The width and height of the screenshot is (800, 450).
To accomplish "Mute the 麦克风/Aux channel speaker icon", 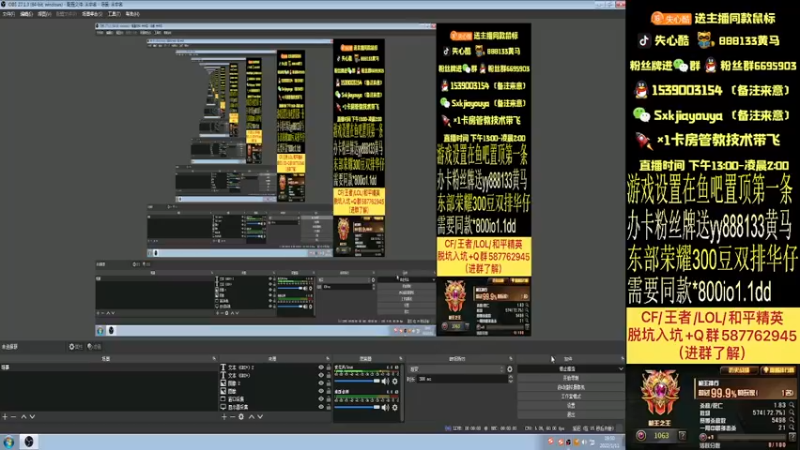I will click(385, 381).
